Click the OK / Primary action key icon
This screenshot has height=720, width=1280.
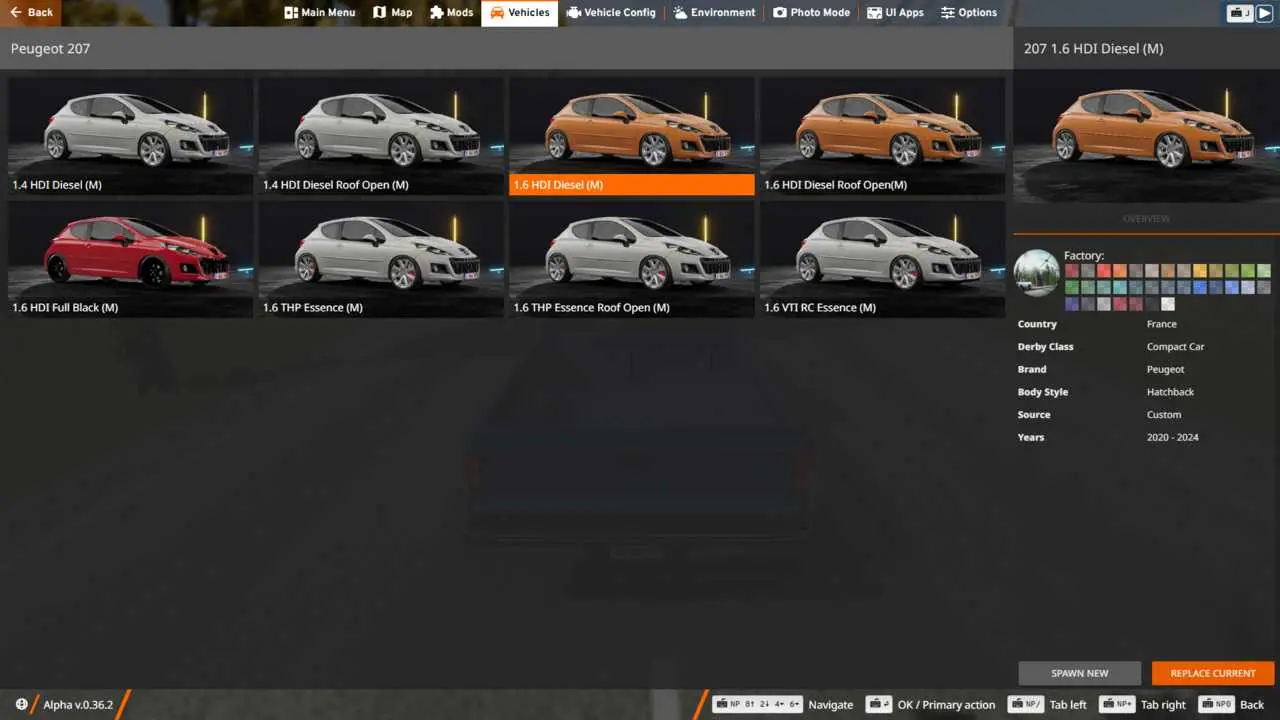pyautogui.click(x=879, y=704)
